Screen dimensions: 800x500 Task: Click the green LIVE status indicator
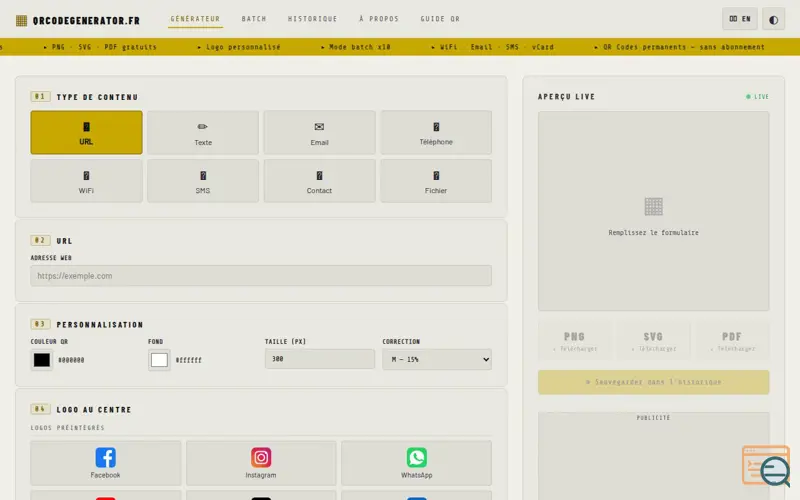pyautogui.click(x=758, y=96)
